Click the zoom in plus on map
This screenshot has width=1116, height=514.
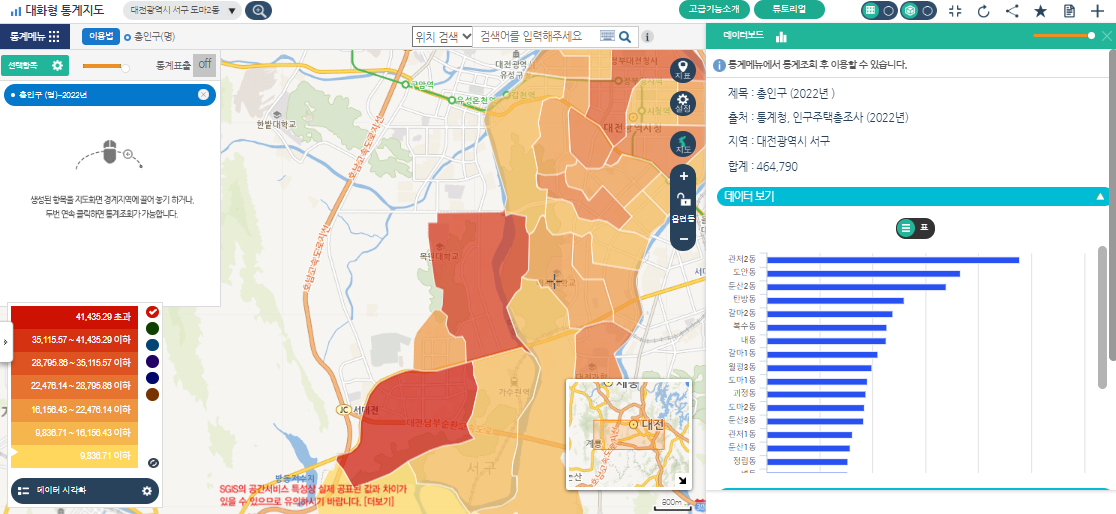tap(684, 176)
